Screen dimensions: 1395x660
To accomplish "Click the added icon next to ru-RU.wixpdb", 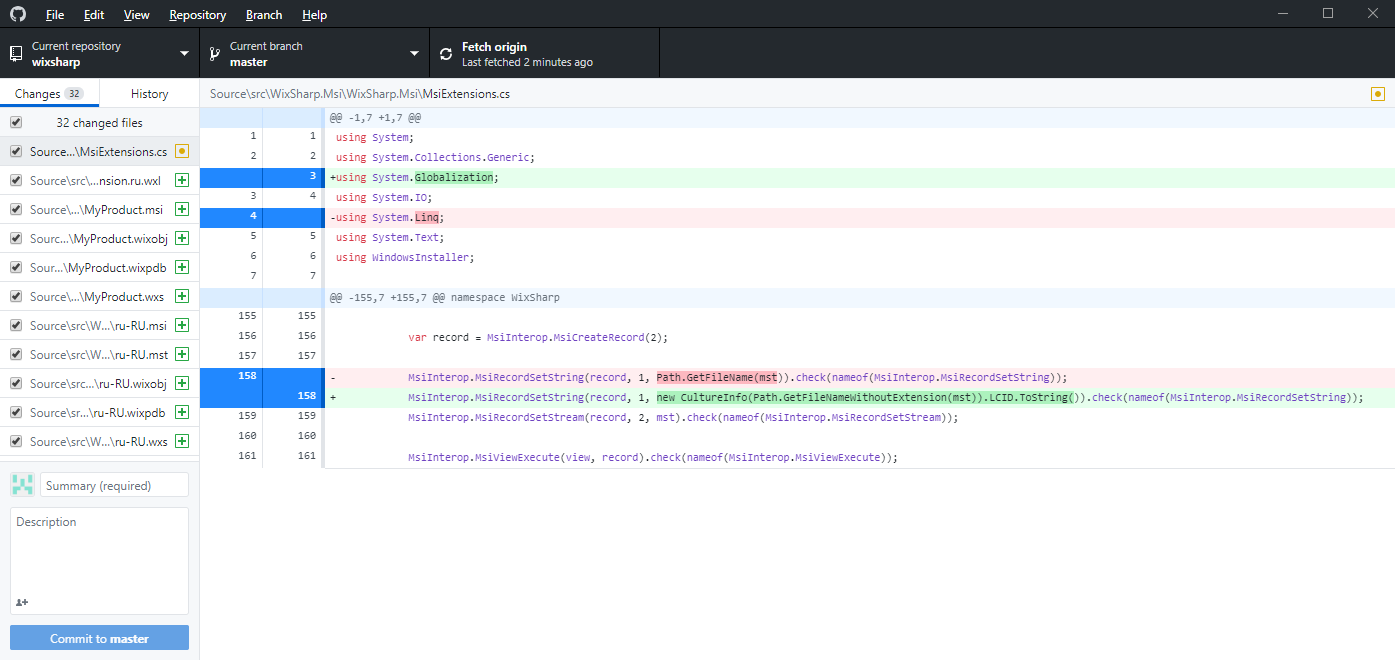I will (182, 413).
